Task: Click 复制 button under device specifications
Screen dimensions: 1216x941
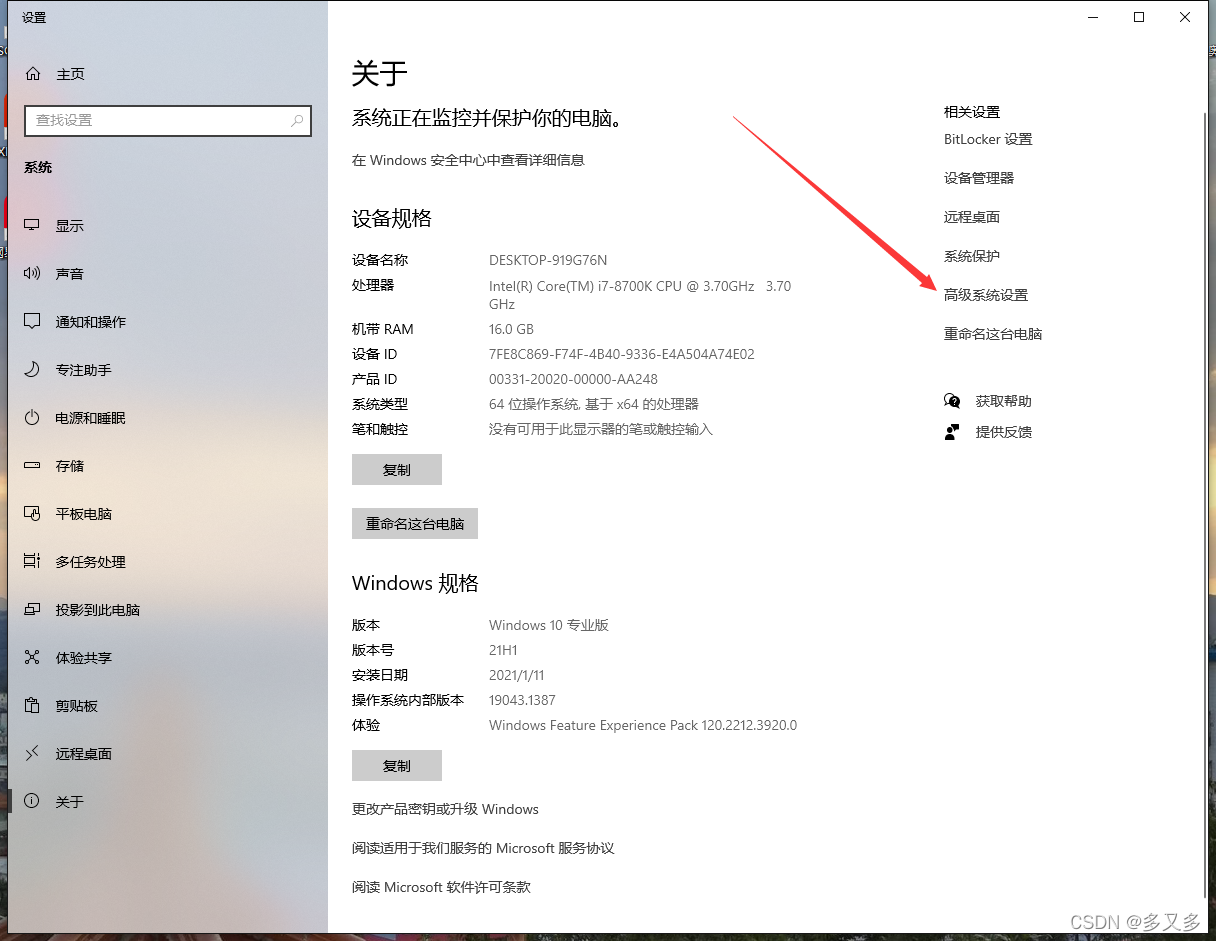Action: pos(397,470)
